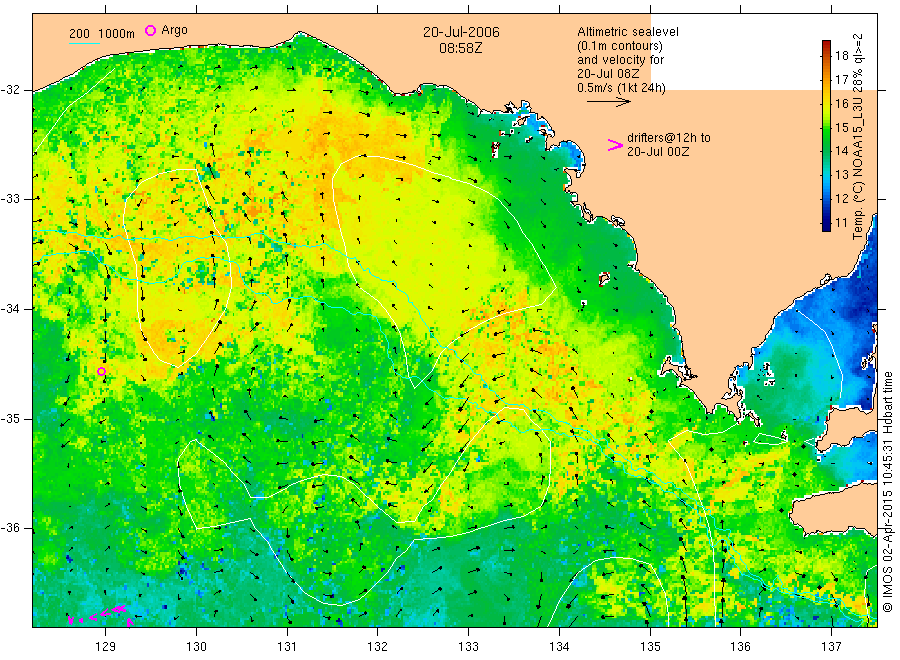Click the magenta drifter track at bottom left

point(100,615)
